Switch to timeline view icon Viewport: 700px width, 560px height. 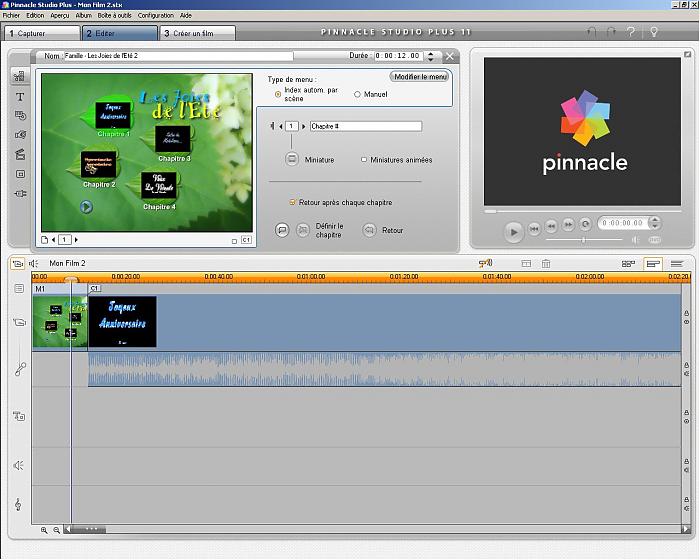click(x=653, y=264)
